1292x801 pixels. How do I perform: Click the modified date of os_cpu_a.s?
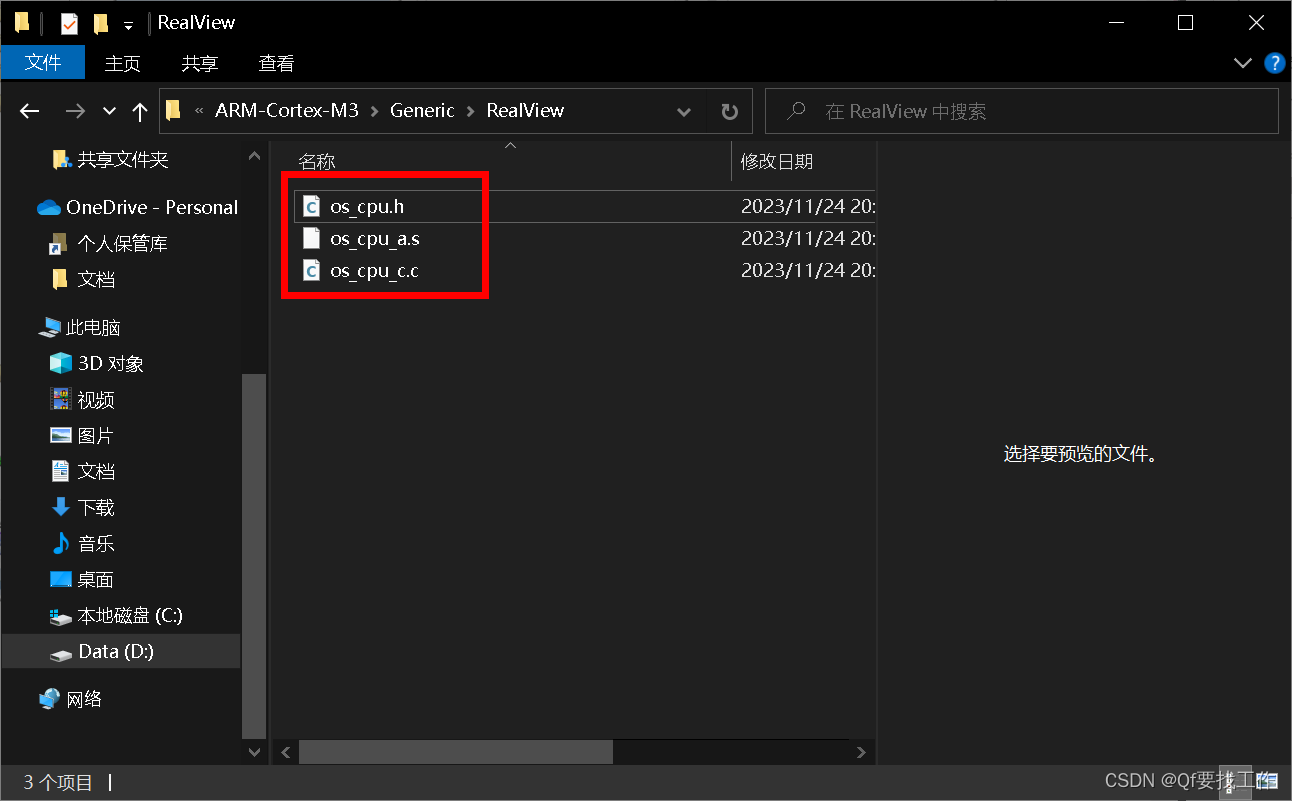pos(807,239)
